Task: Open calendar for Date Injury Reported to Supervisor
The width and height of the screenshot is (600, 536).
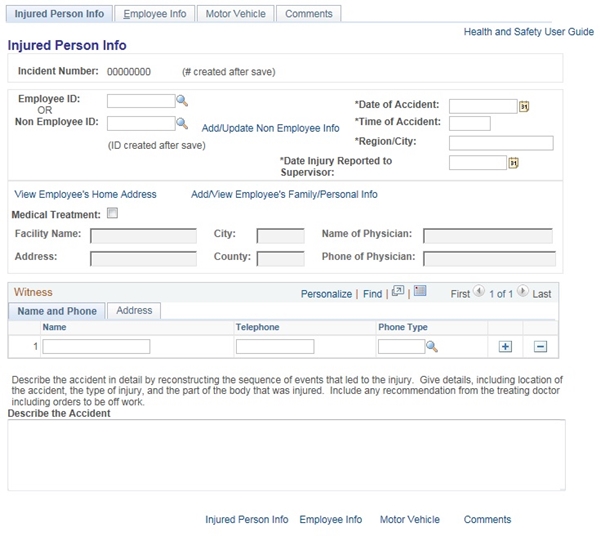Action: (513, 163)
